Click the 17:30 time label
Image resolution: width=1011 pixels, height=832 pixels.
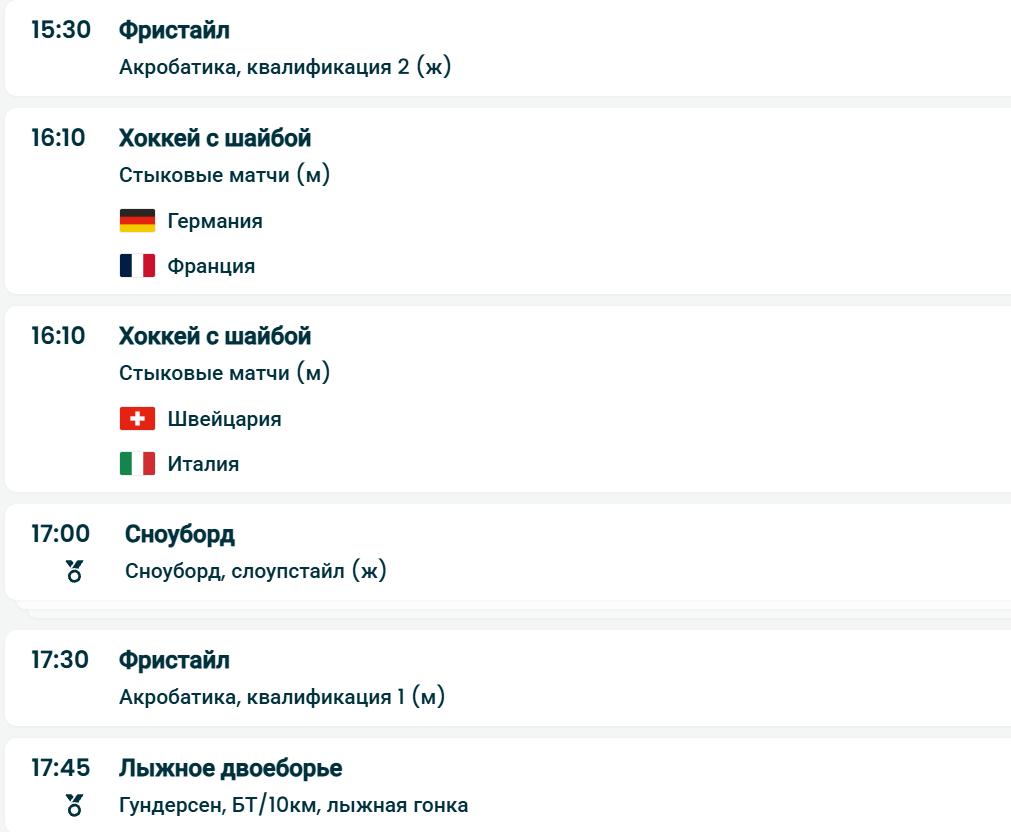(x=60, y=660)
